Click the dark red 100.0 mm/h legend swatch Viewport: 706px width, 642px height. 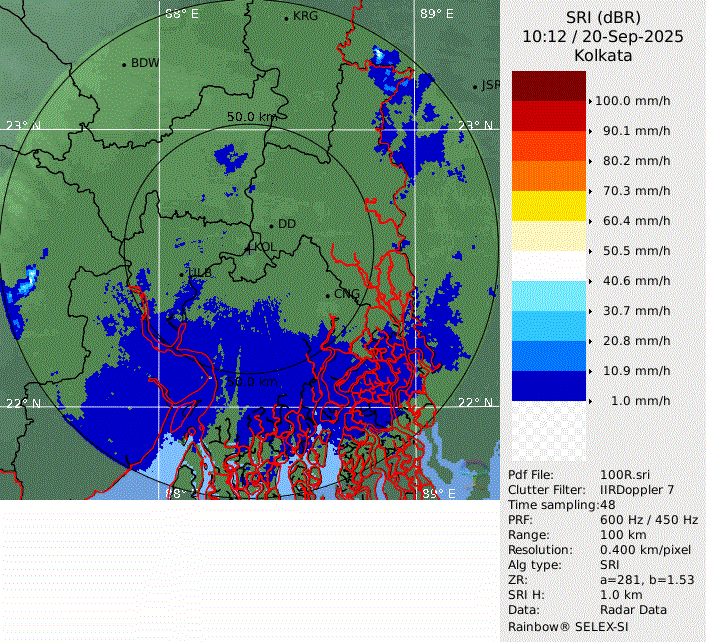pyautogui.click(x=548, y=86)
